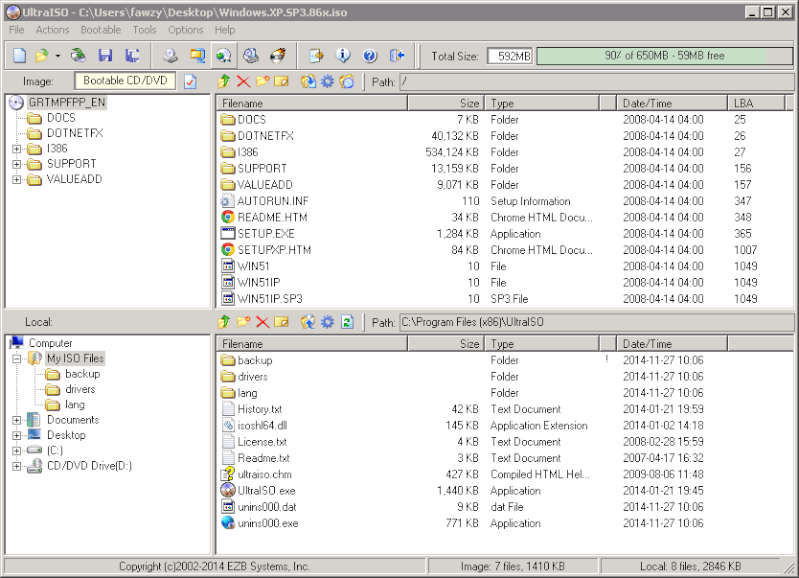
Task: Select SETUP.EXE in the image file list
Action: (x=266, y=234)
